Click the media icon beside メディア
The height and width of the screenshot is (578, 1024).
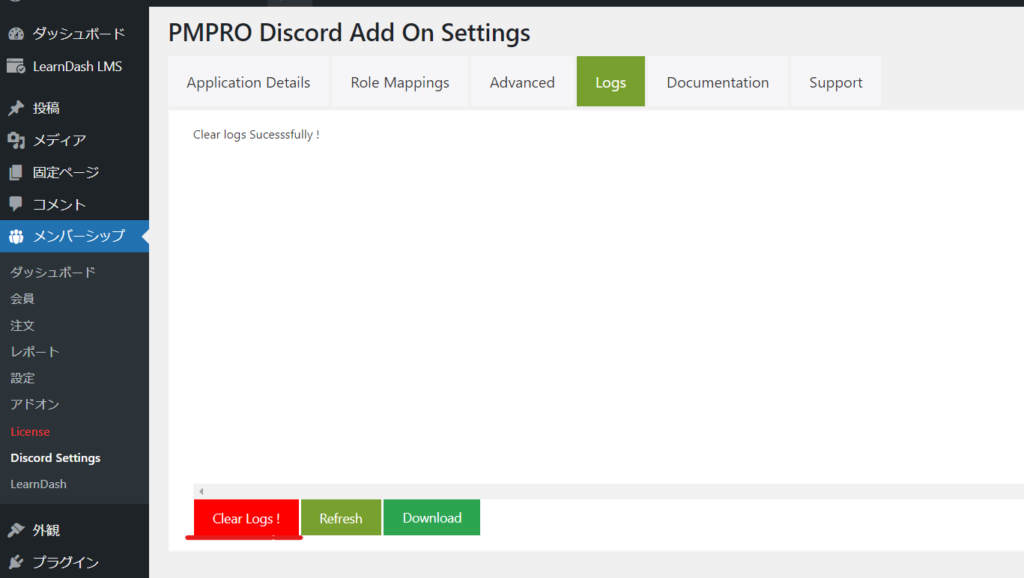pos(16,140)
